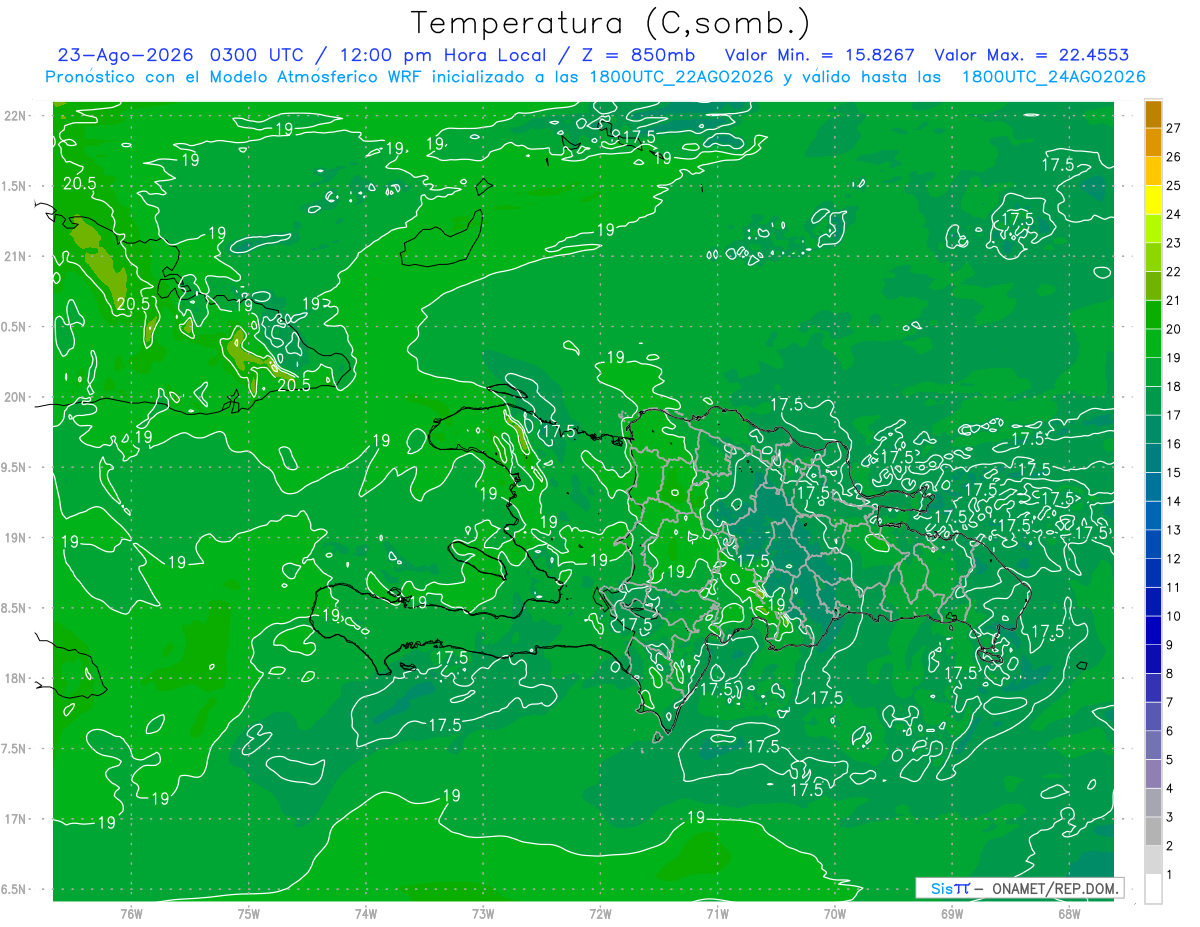Click the legend scale value "26"

click(x=1174, y=157)
